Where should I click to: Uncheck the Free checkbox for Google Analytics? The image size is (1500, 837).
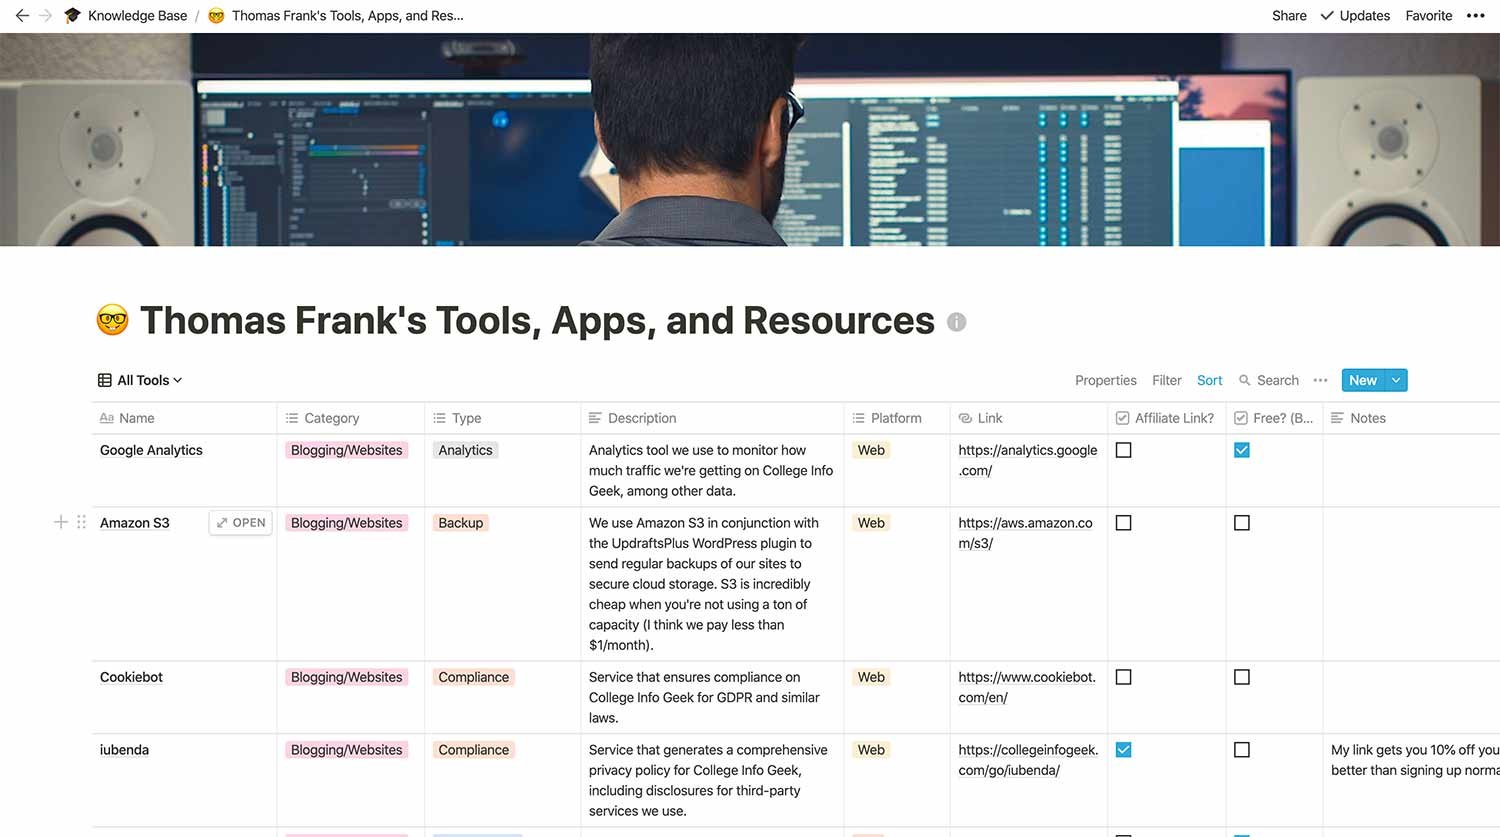point(1241,450)
